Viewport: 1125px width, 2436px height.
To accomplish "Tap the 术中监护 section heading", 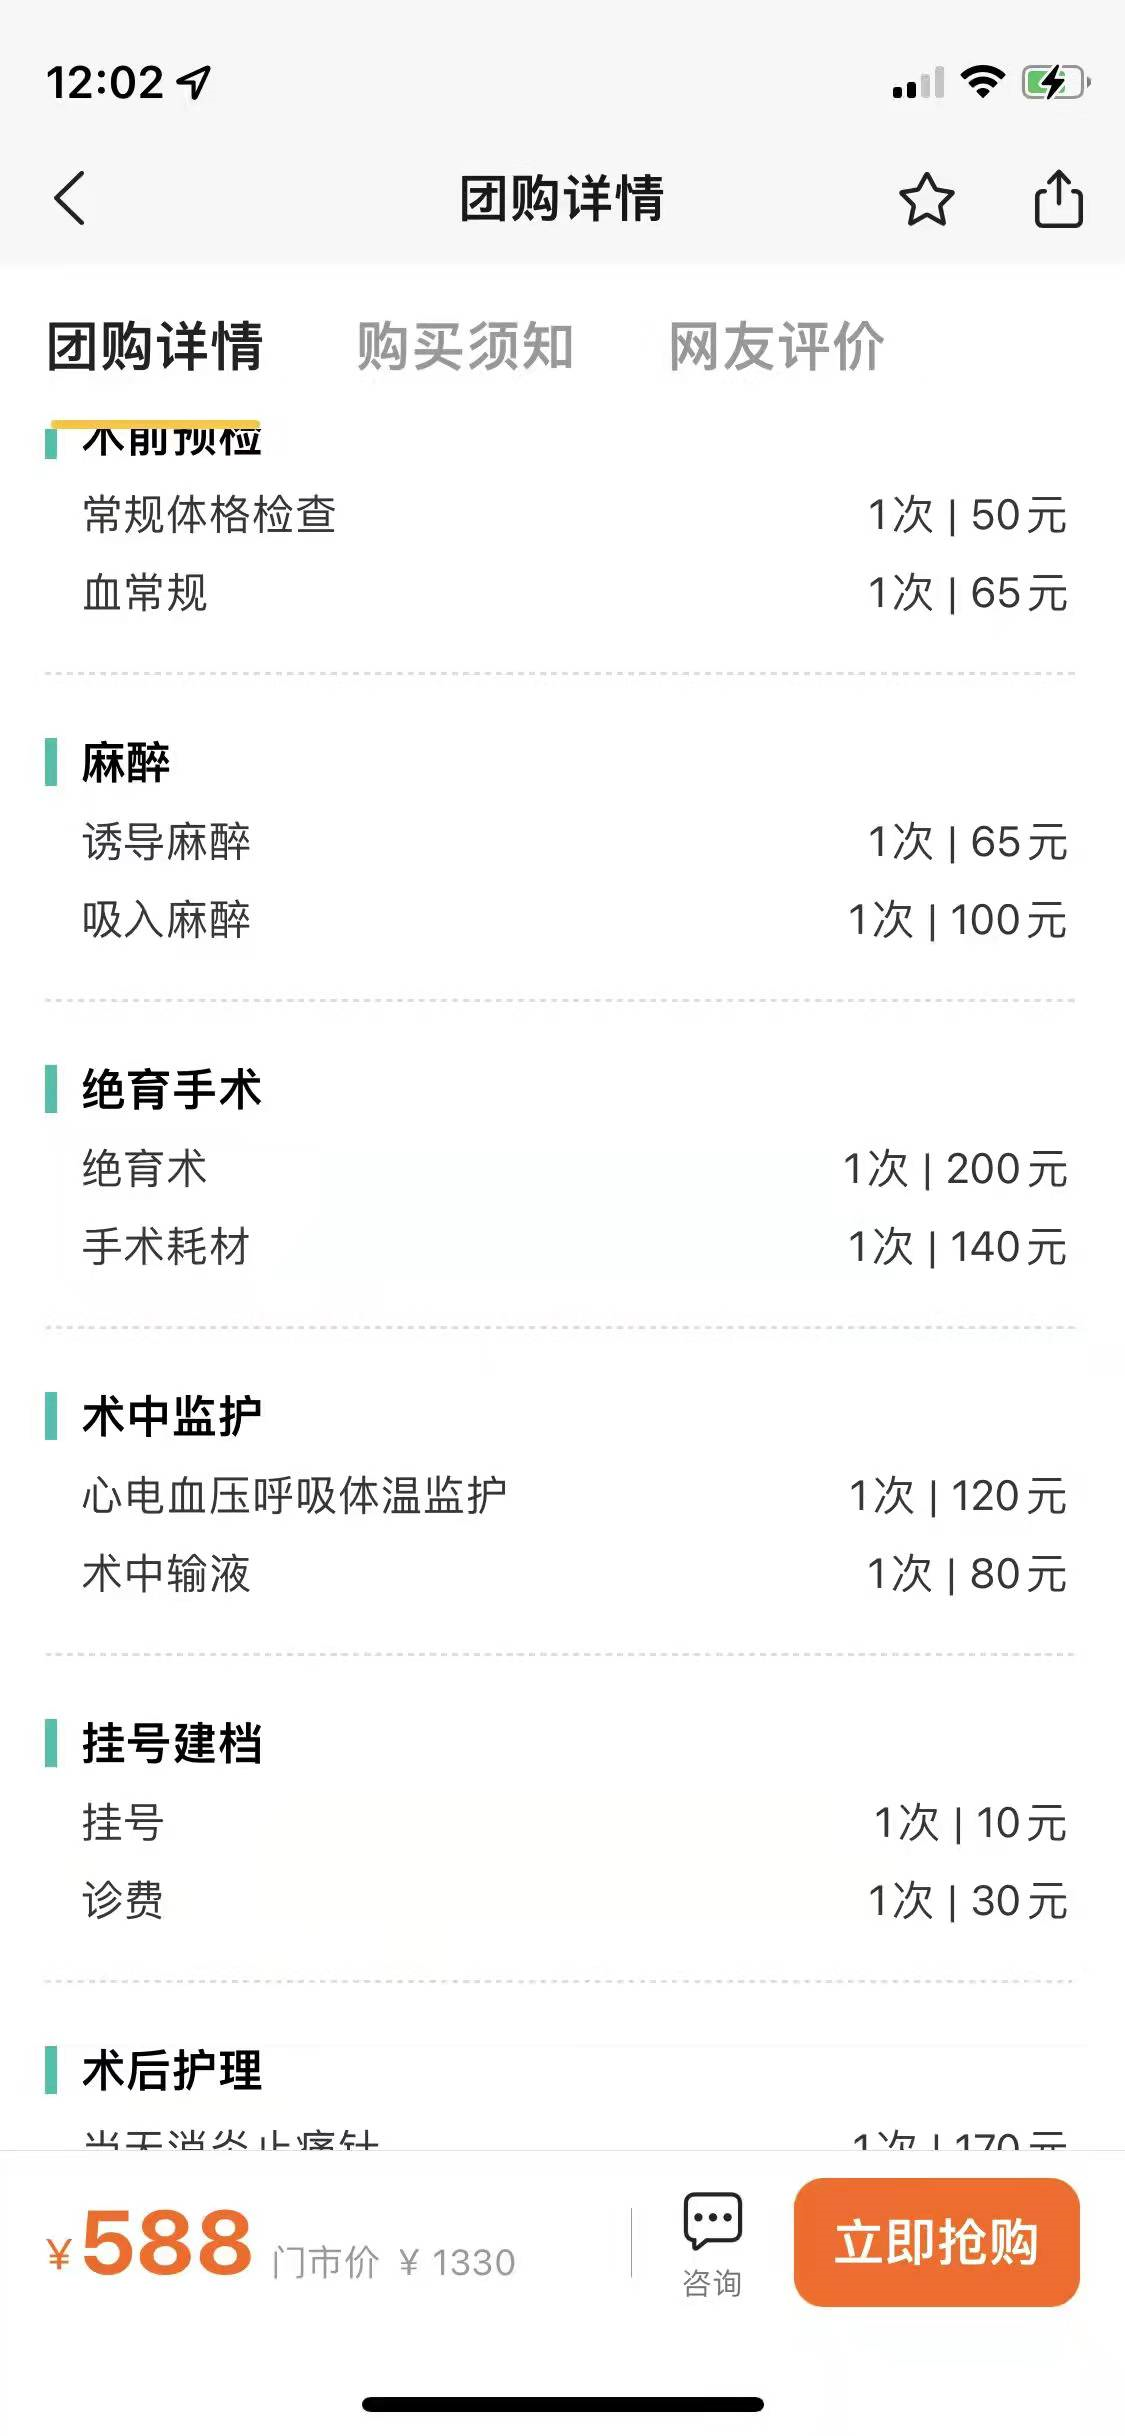I will [172, 1416].
